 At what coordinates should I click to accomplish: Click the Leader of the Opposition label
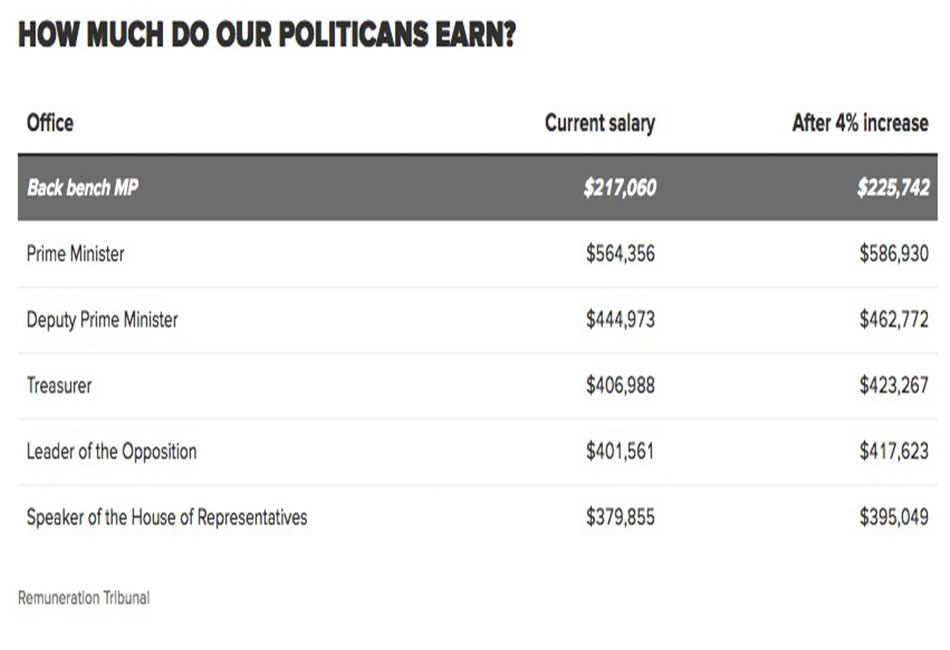pos(111,451)
